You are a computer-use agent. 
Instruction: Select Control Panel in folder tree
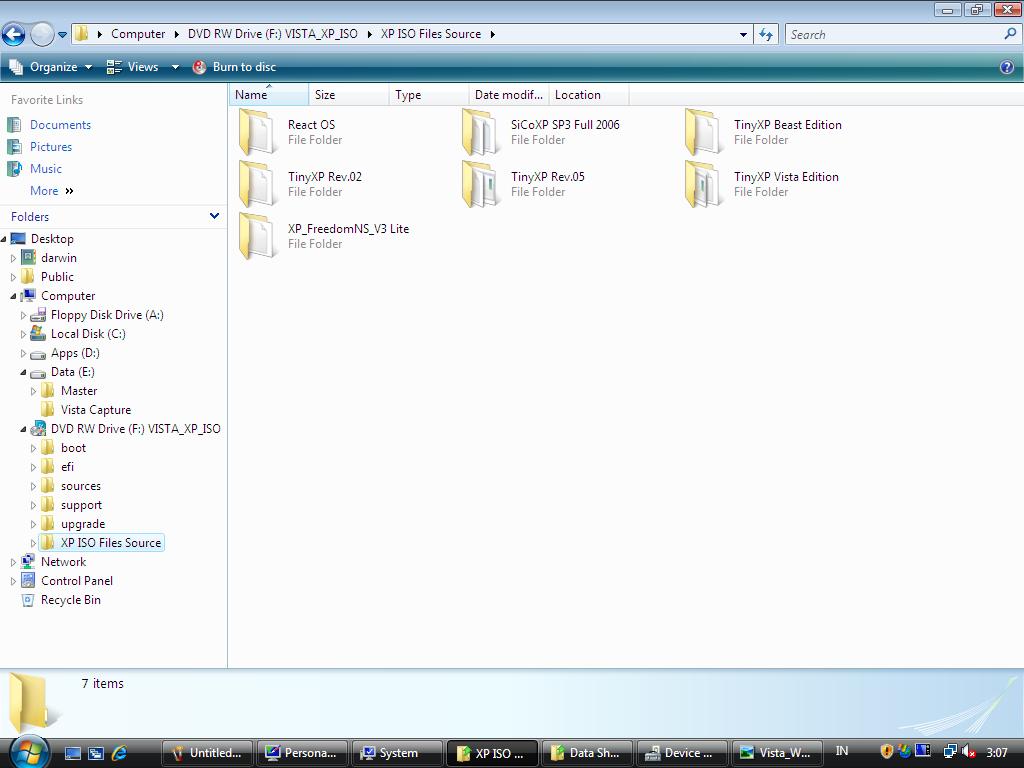(x=76, y=581)
